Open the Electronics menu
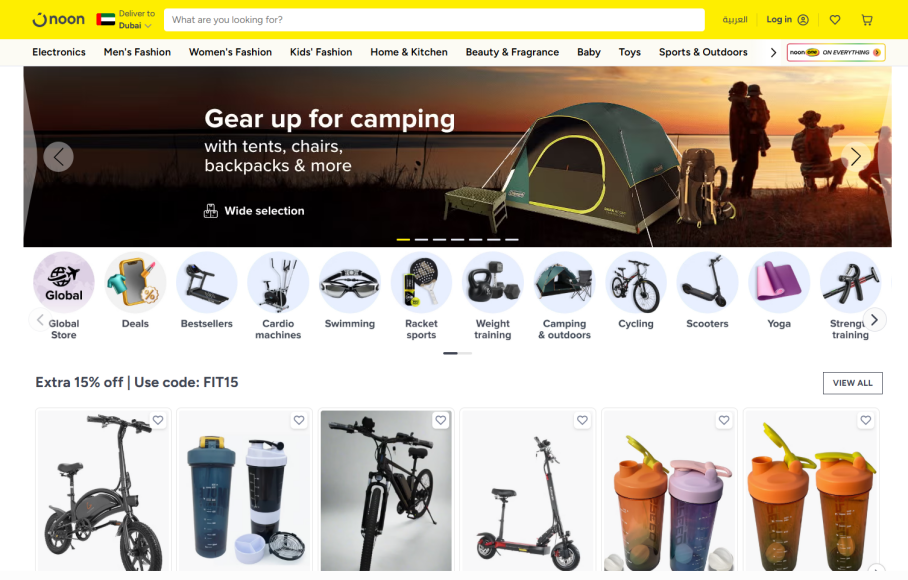 coord(58,52)
